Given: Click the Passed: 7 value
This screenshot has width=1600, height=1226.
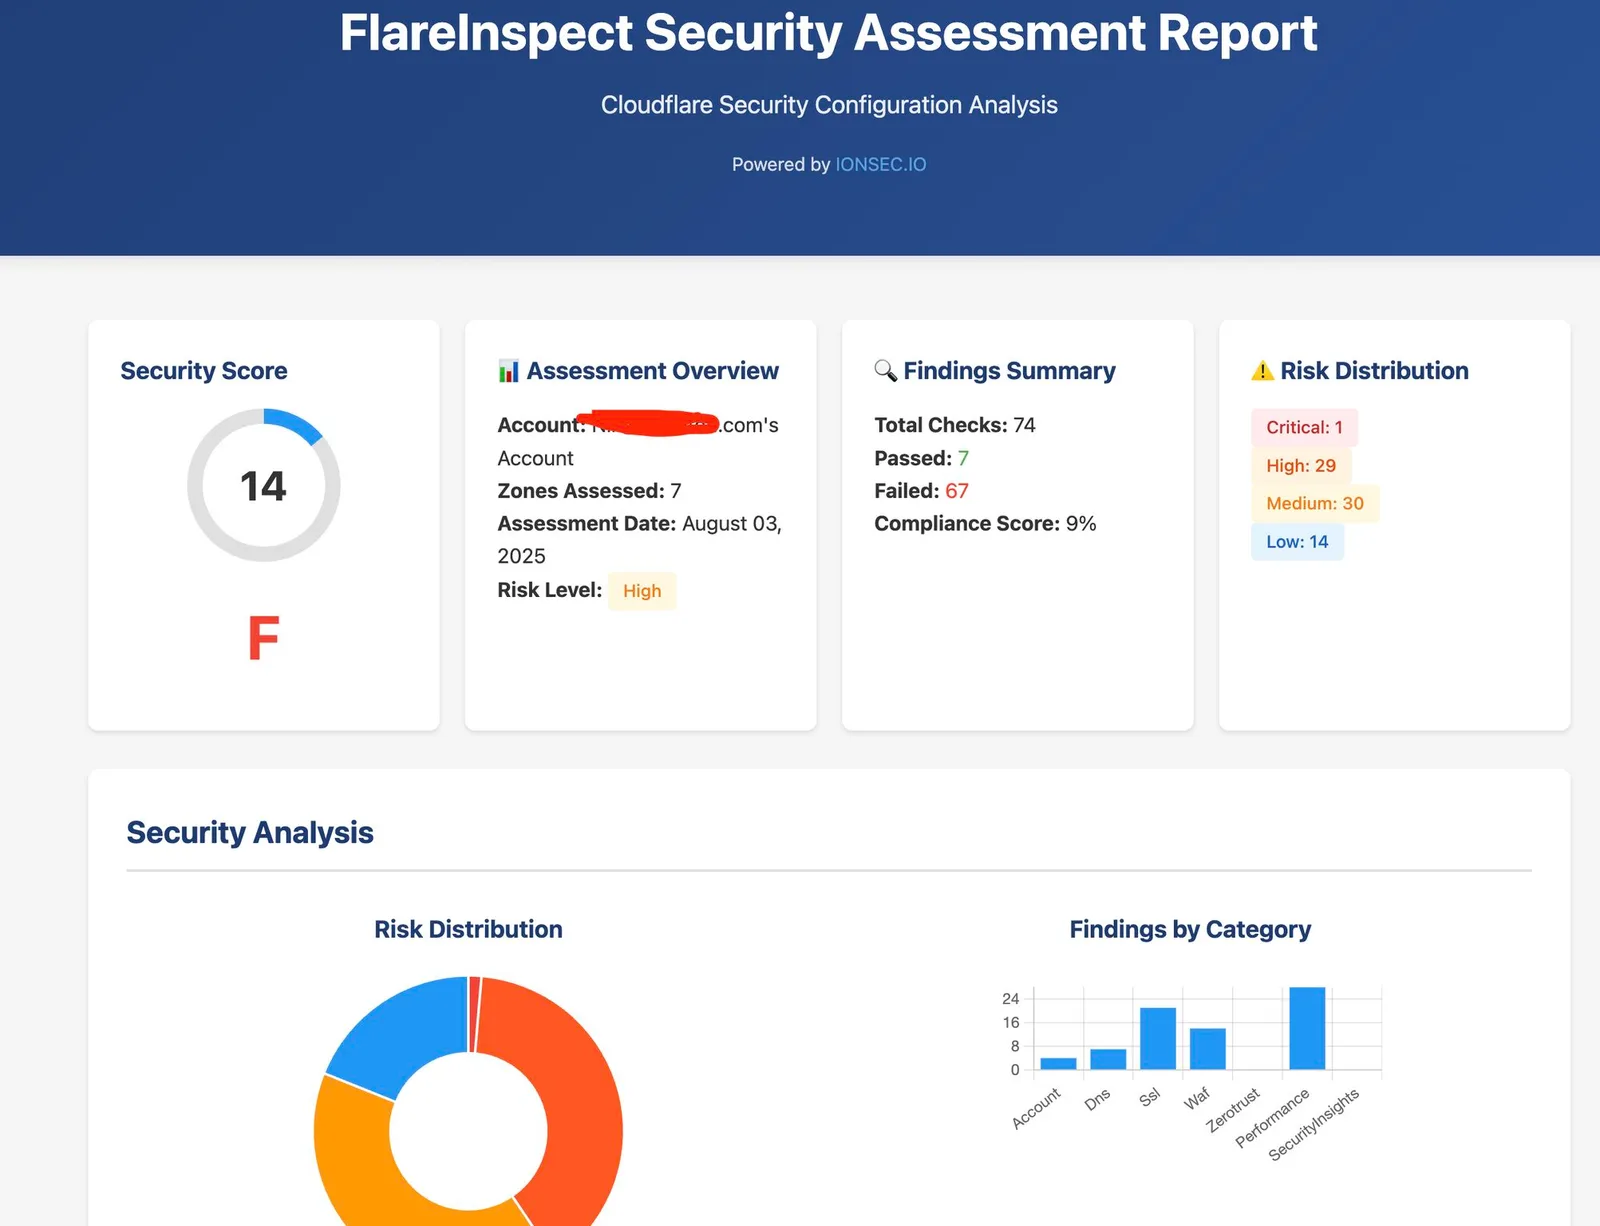Looking at the screenshot, I should (x=963, y=458).
